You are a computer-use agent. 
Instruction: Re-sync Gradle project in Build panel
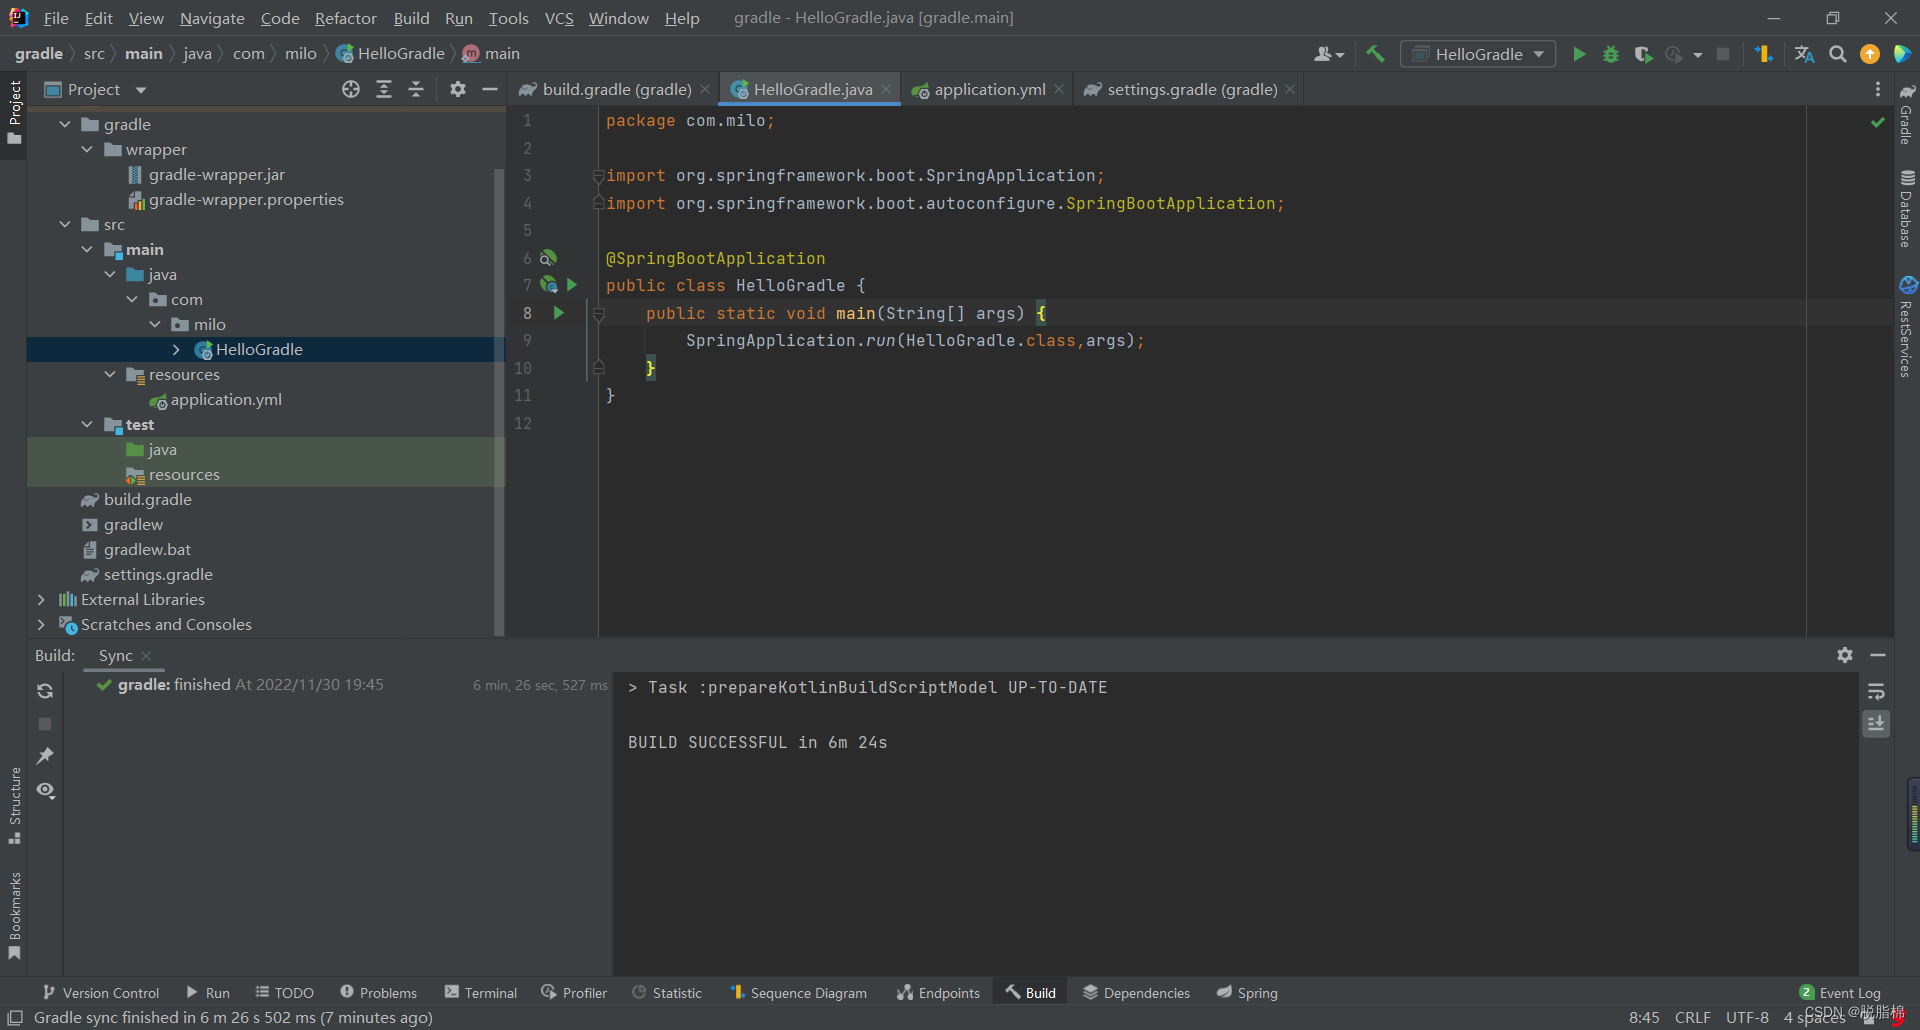tap(44, 690)
